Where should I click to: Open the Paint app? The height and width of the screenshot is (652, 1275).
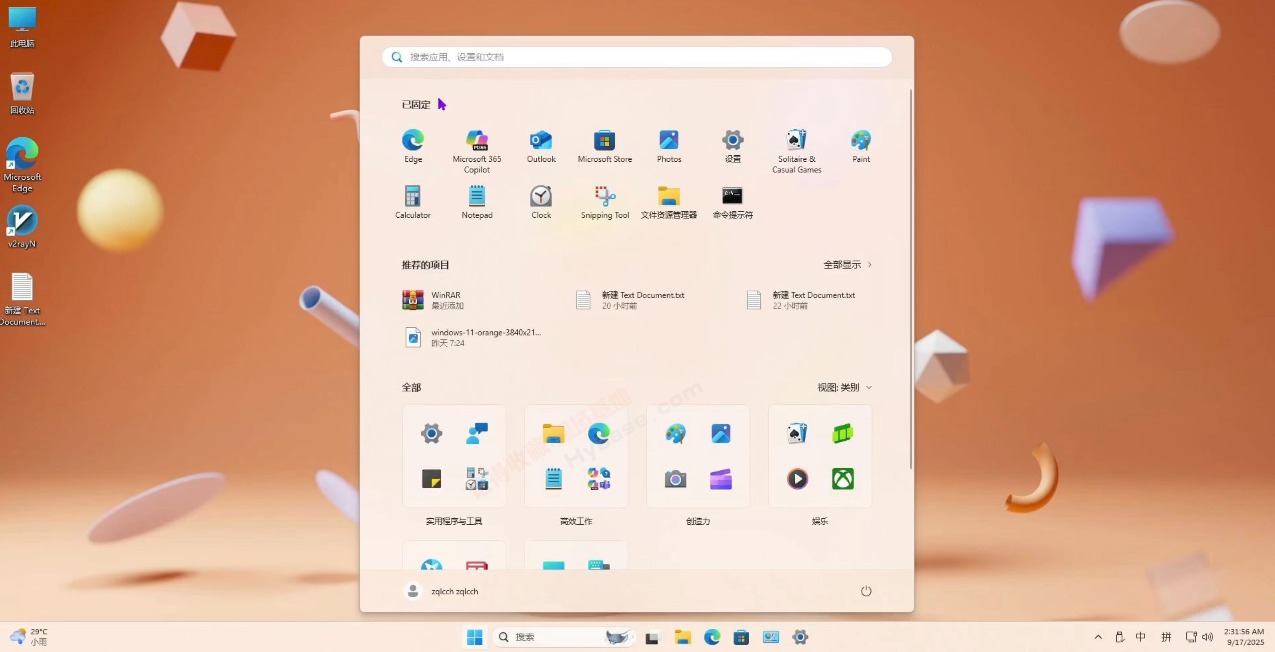[x=861, y=141]
